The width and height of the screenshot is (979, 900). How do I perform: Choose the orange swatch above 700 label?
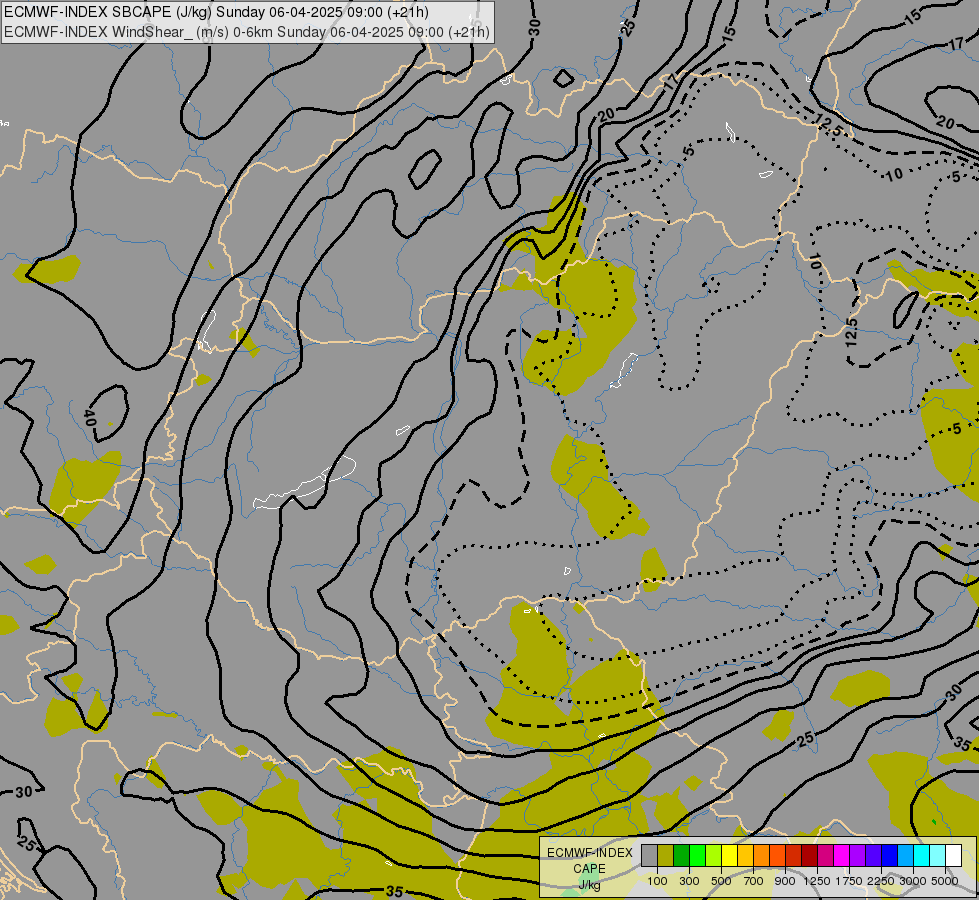click(761, 855)
